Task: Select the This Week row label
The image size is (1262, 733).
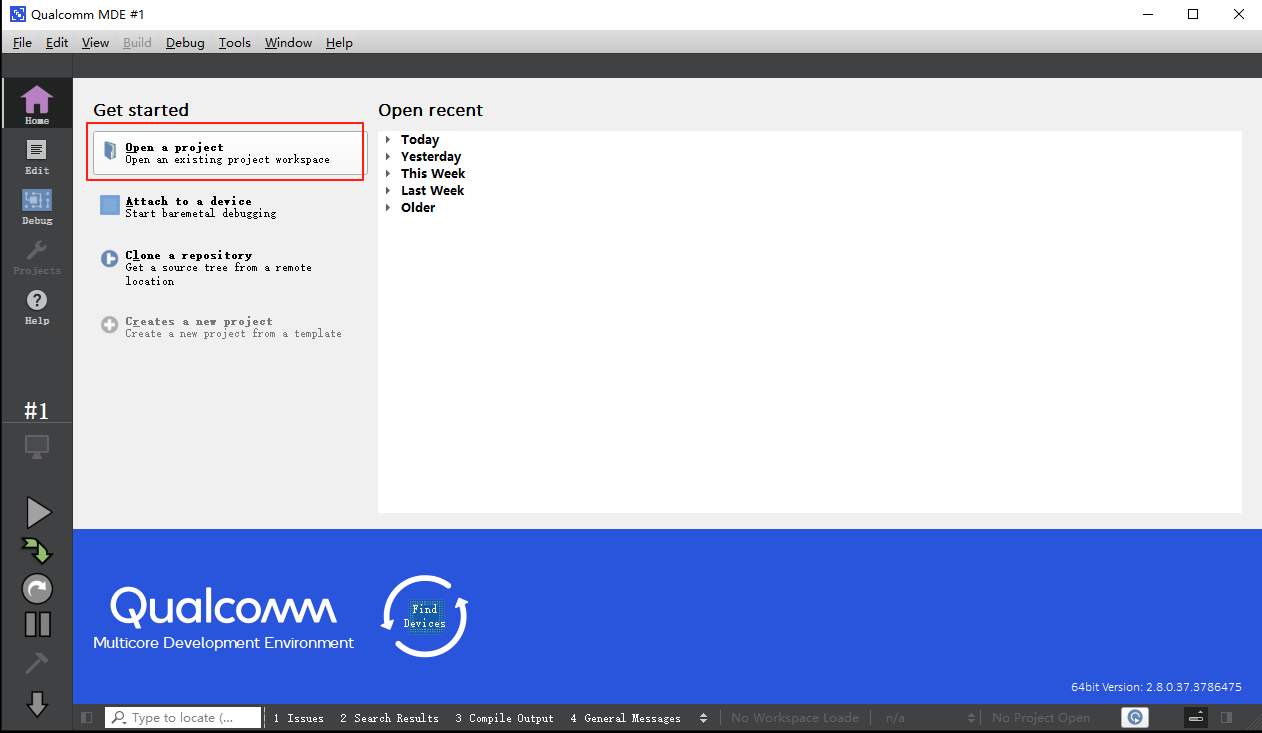Action: (433, 174)
